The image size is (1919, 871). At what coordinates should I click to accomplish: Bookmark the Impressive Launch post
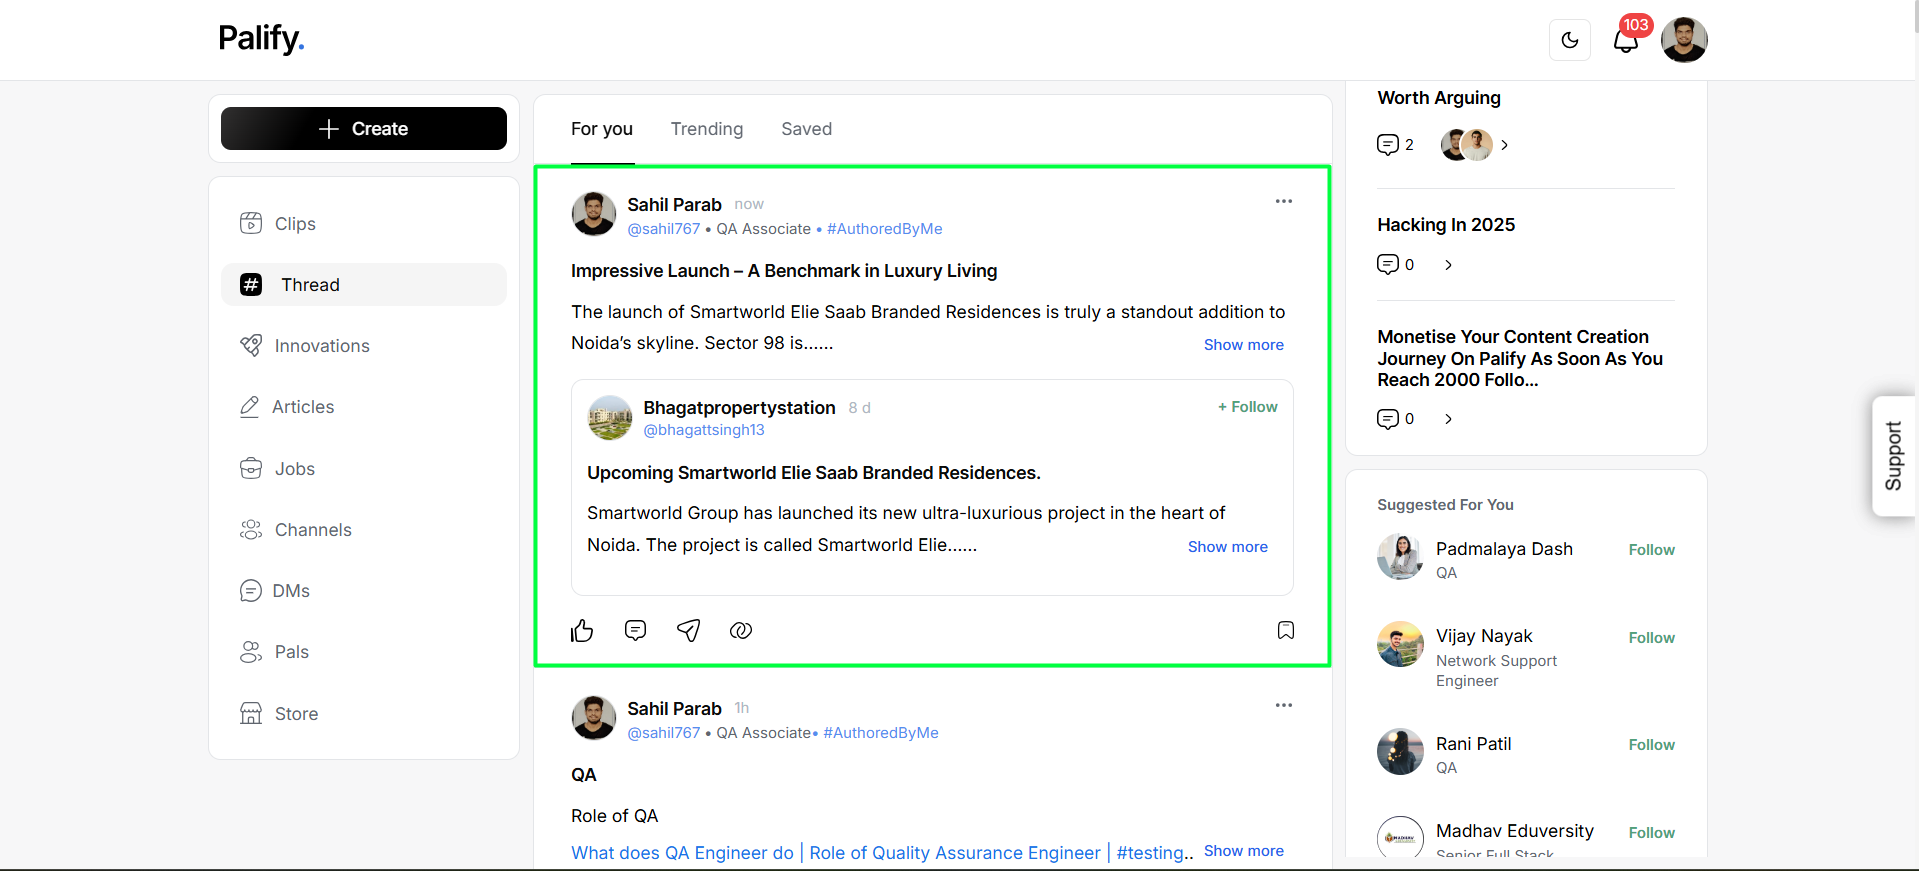click(x=1286, y=630)
